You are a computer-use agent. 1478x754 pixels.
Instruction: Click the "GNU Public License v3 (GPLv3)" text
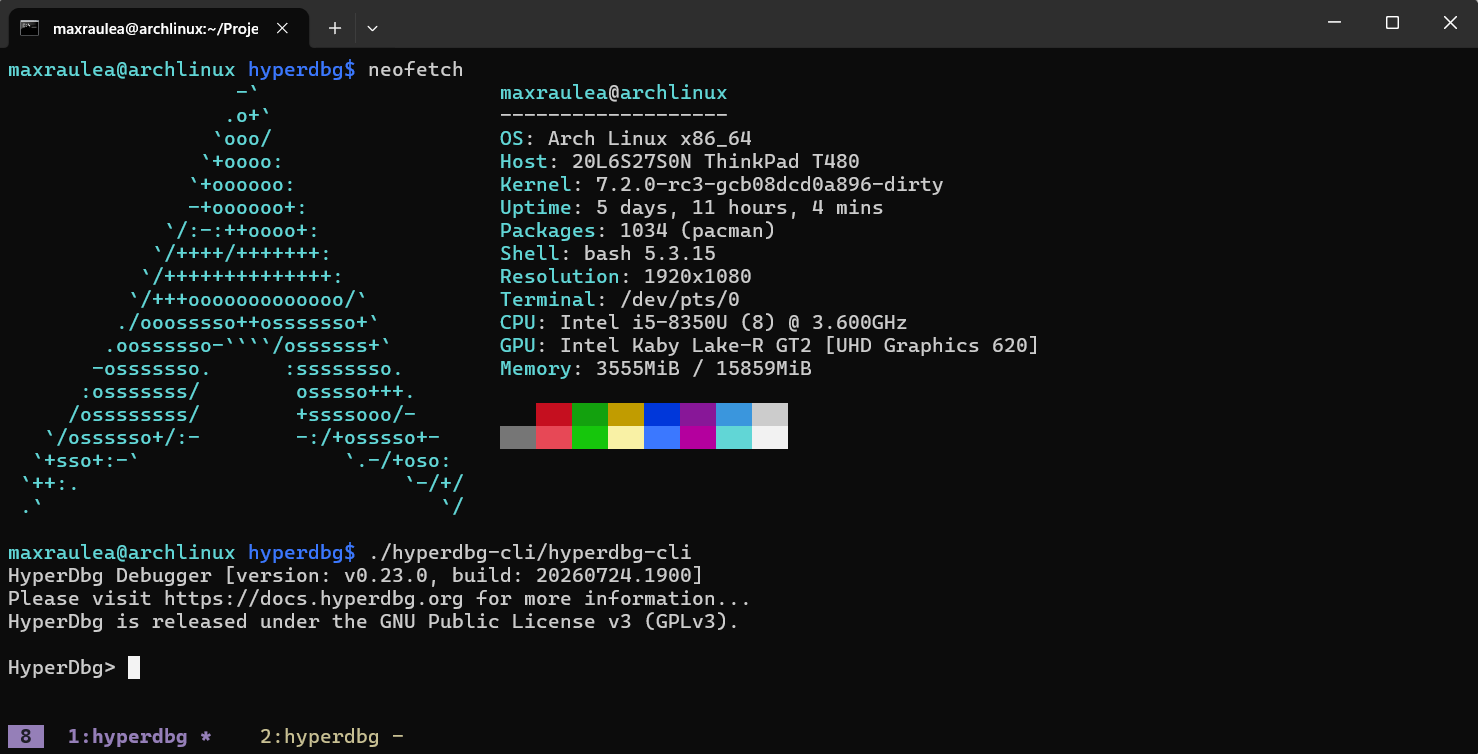point(554,622)
